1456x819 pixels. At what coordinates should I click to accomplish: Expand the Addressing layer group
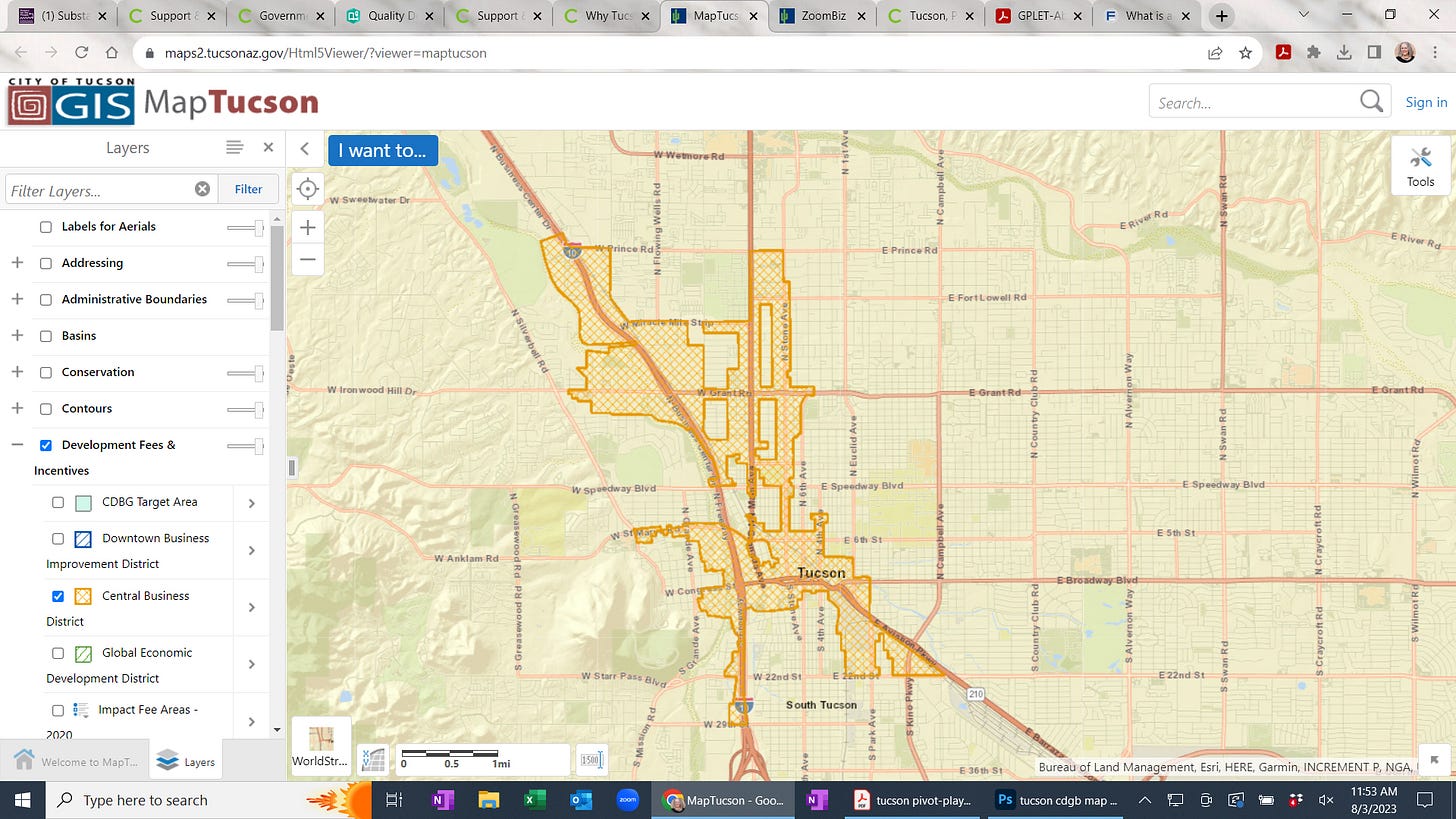tap(17, 263)
